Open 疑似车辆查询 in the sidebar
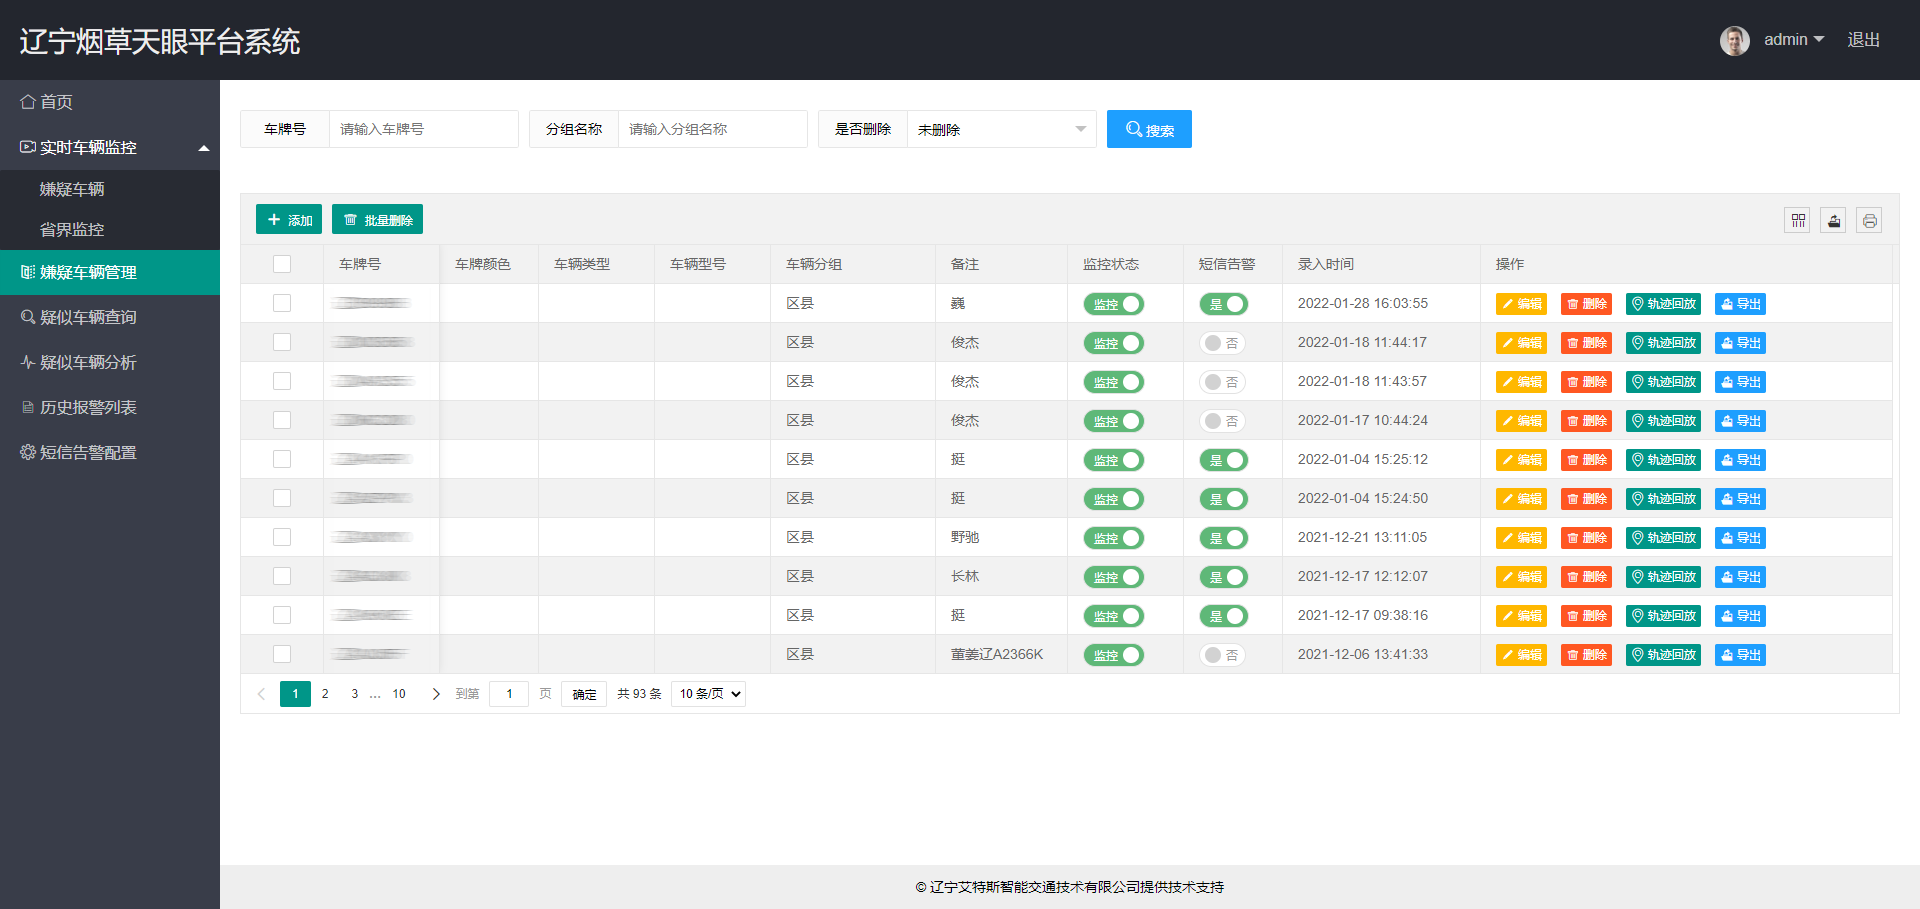The width and height of the screenshot is (1920, 909). (x=88, y=317)
